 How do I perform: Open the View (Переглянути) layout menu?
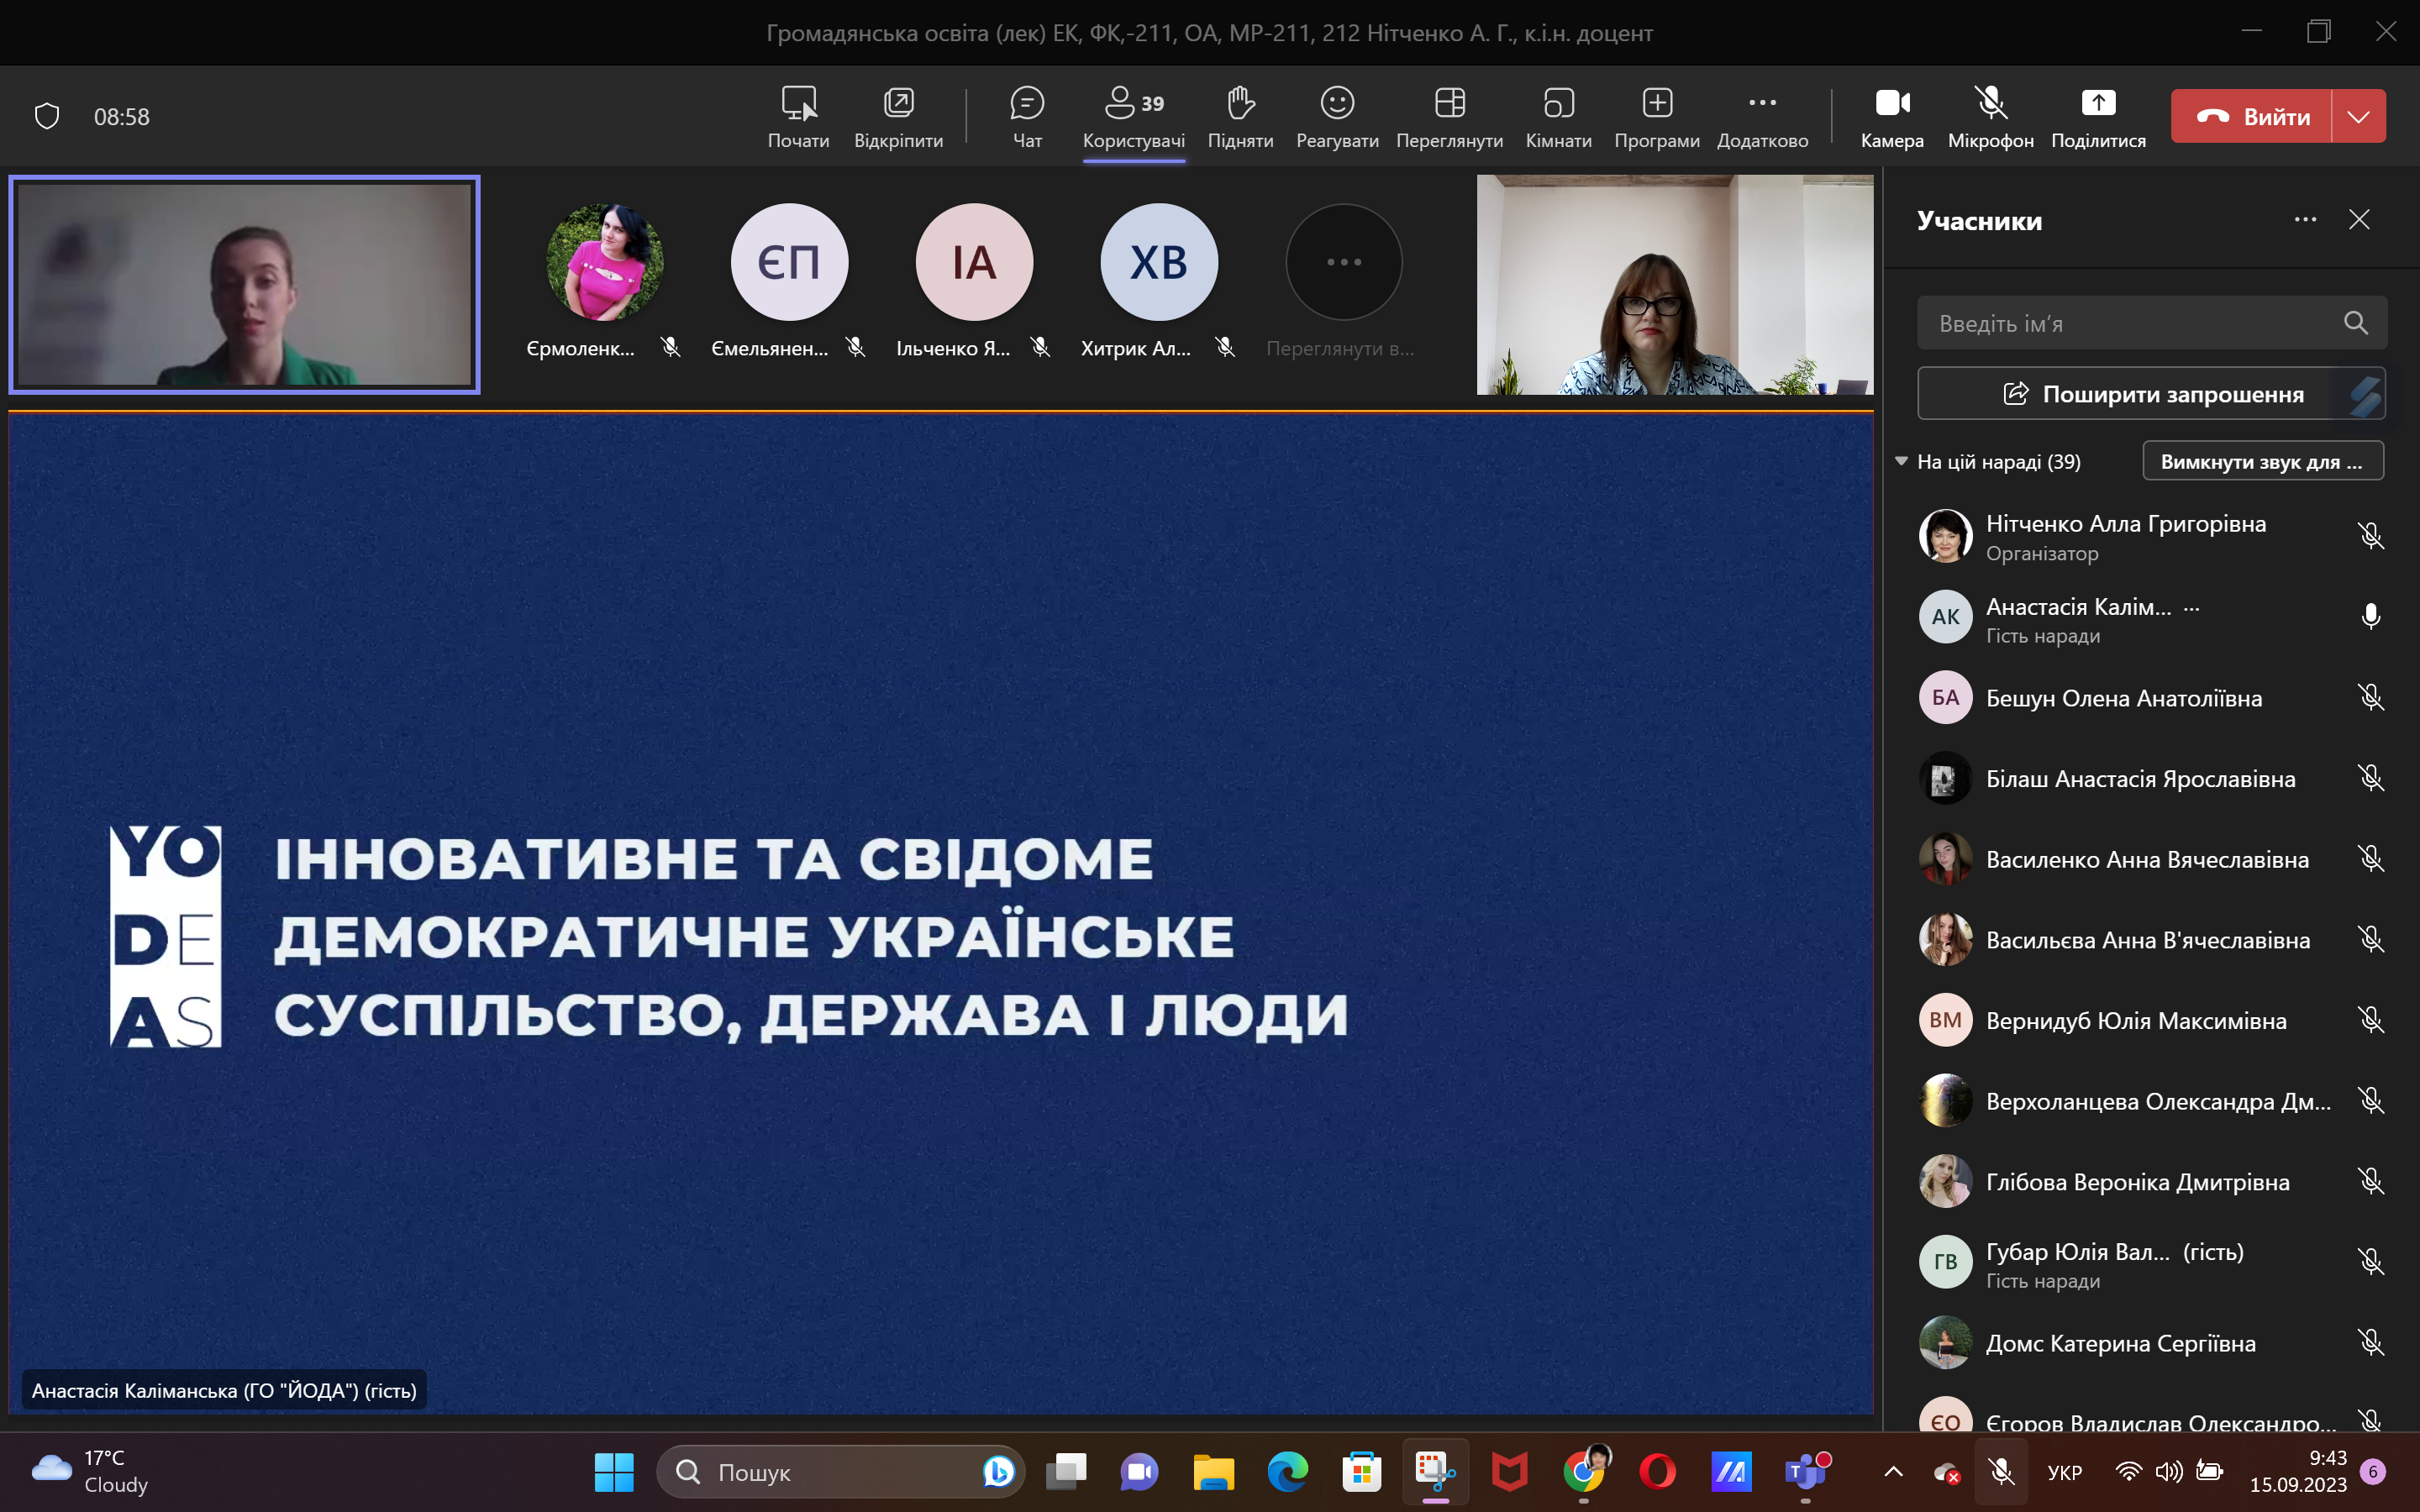point(1449,103)
